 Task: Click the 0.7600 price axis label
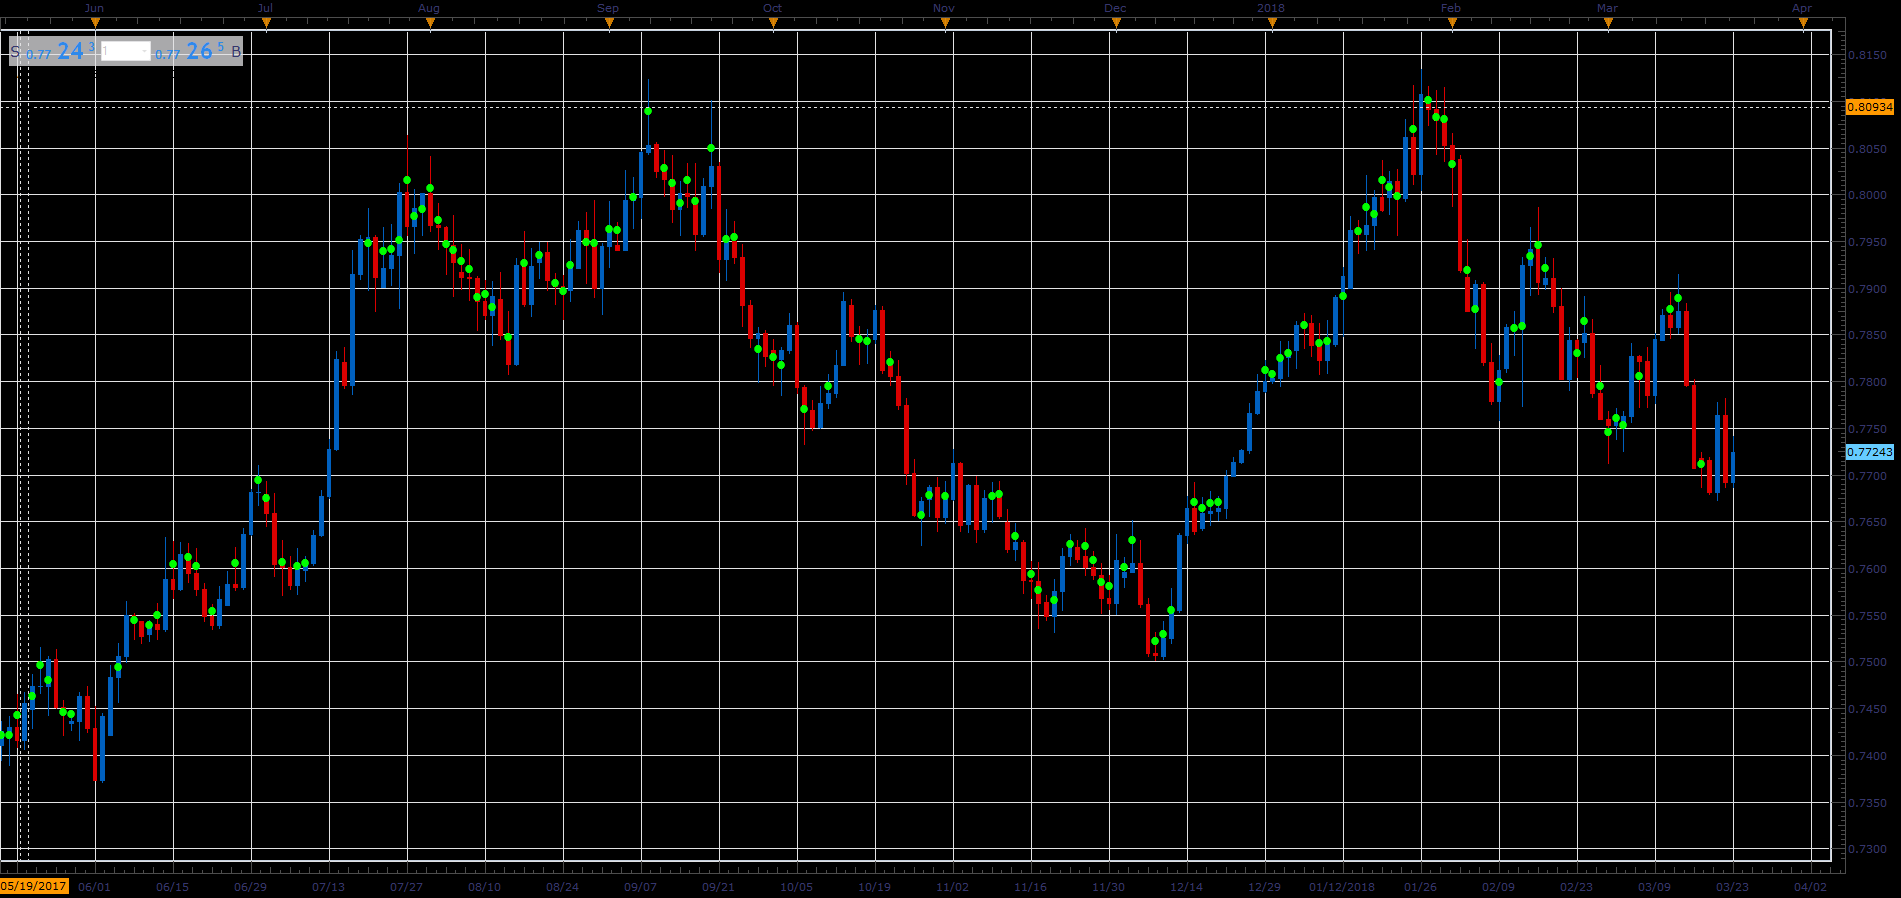1867,570
